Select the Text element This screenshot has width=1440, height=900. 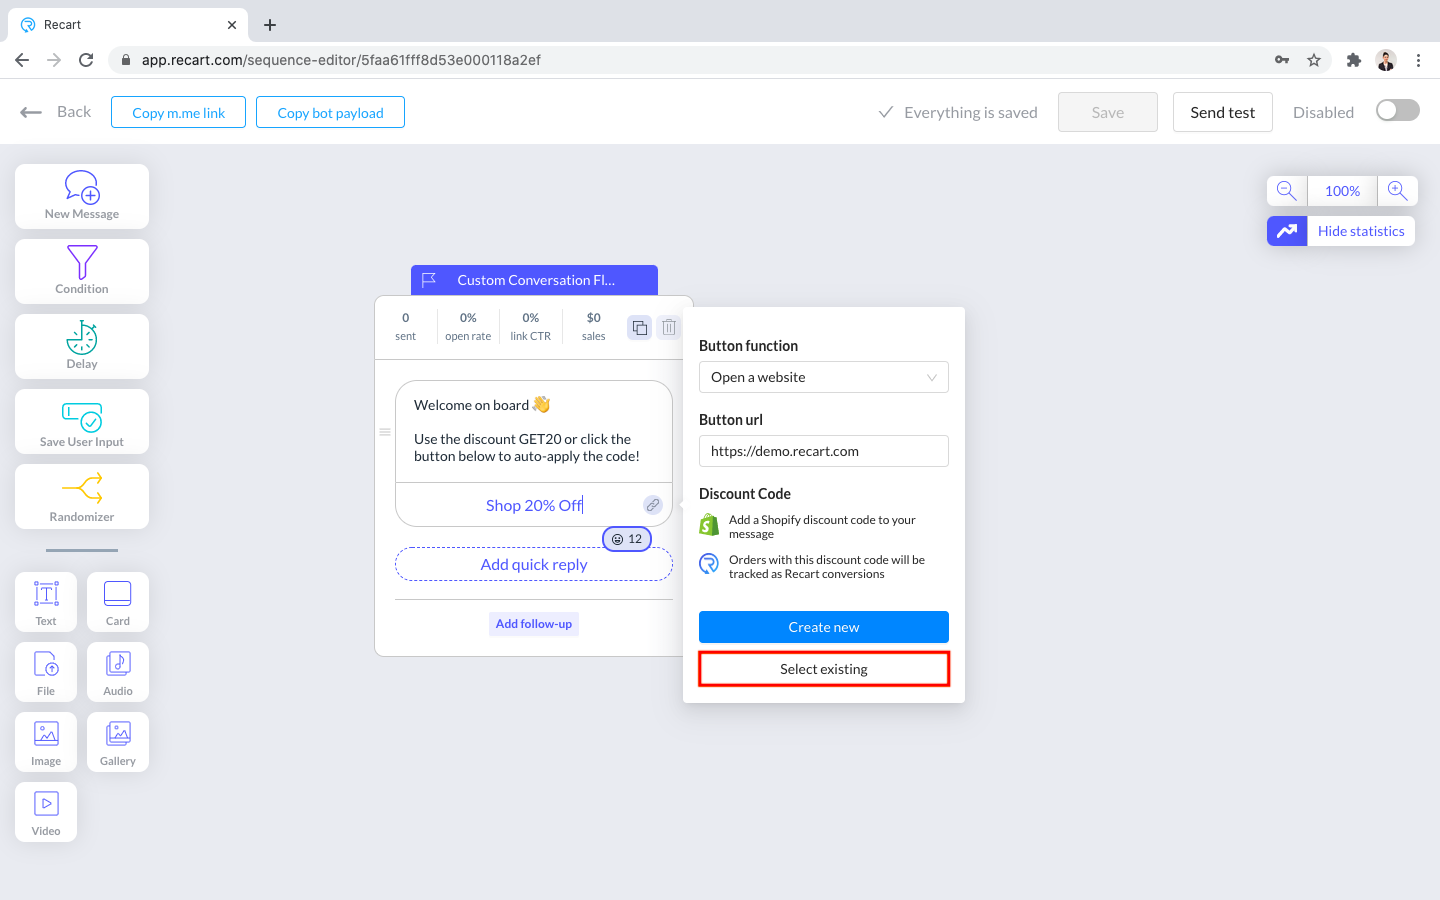[46, 602]
